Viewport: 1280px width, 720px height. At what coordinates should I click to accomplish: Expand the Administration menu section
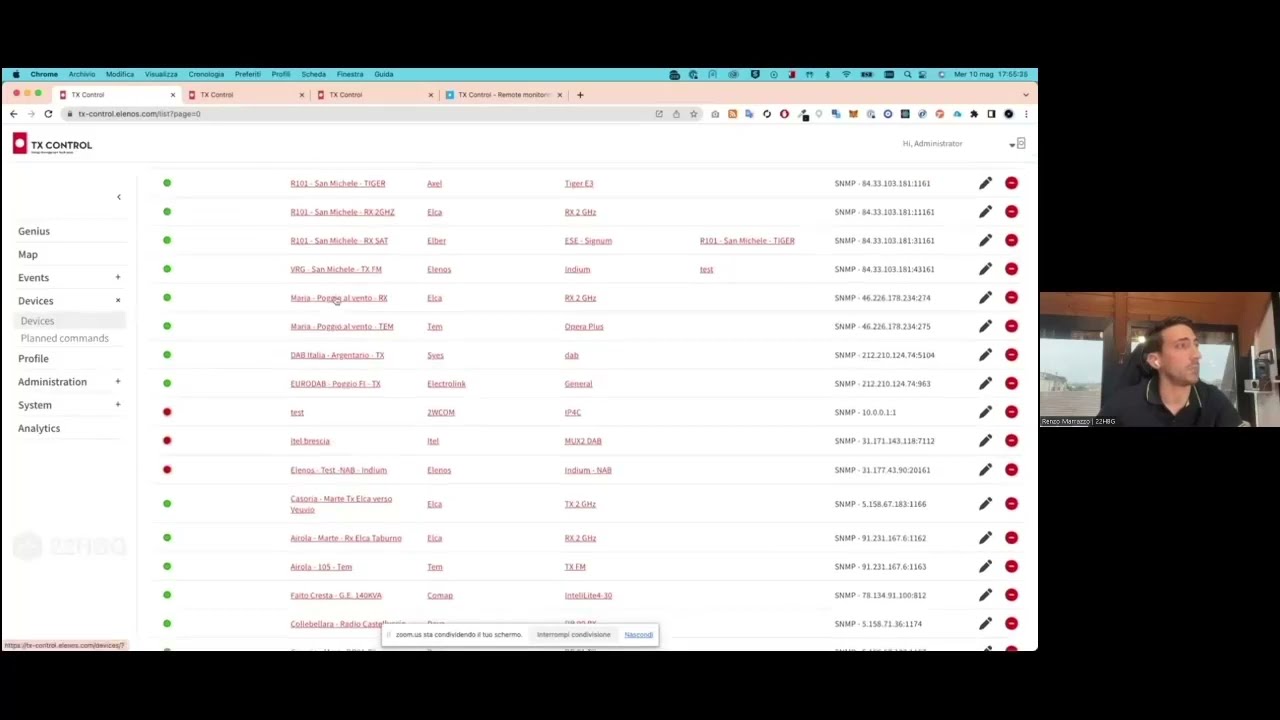tap(117, 381)
